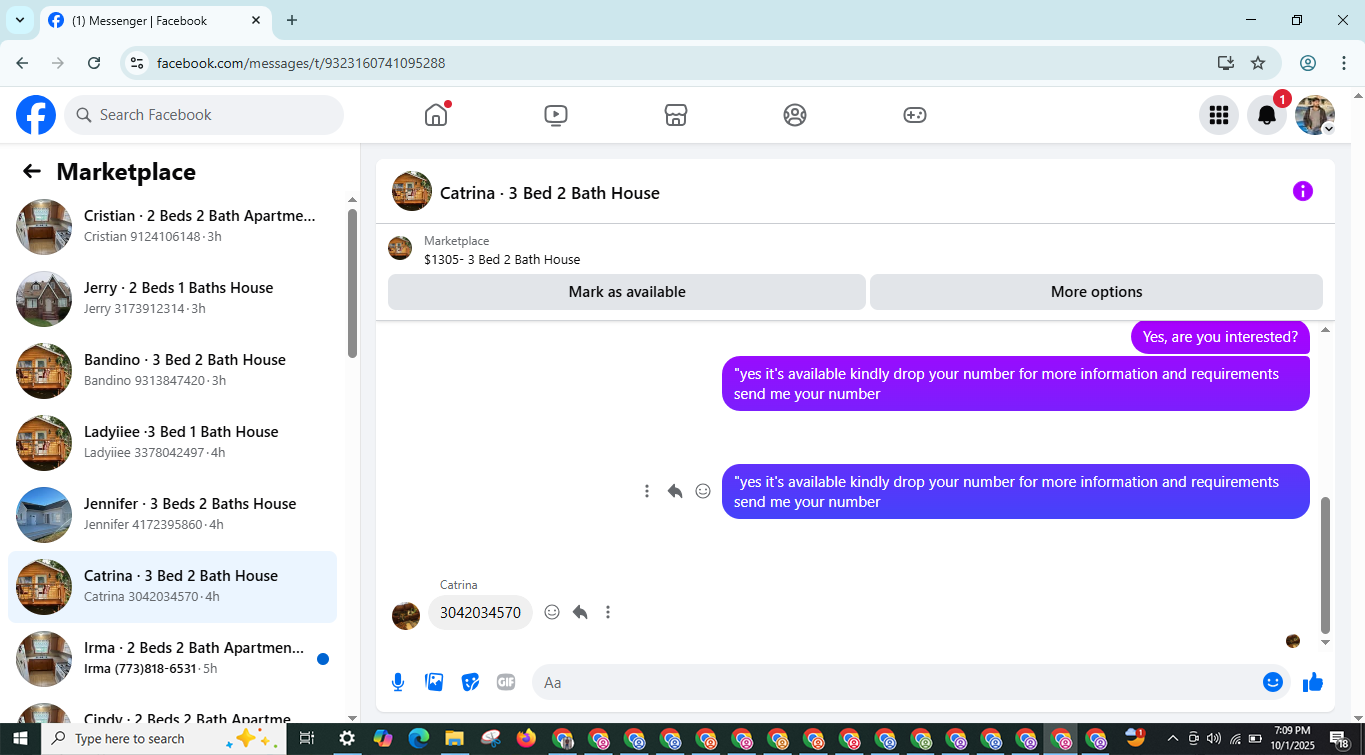Reply to the blue sent message
This screenshot has width=1365, height=755.
(x=675, y=491)
